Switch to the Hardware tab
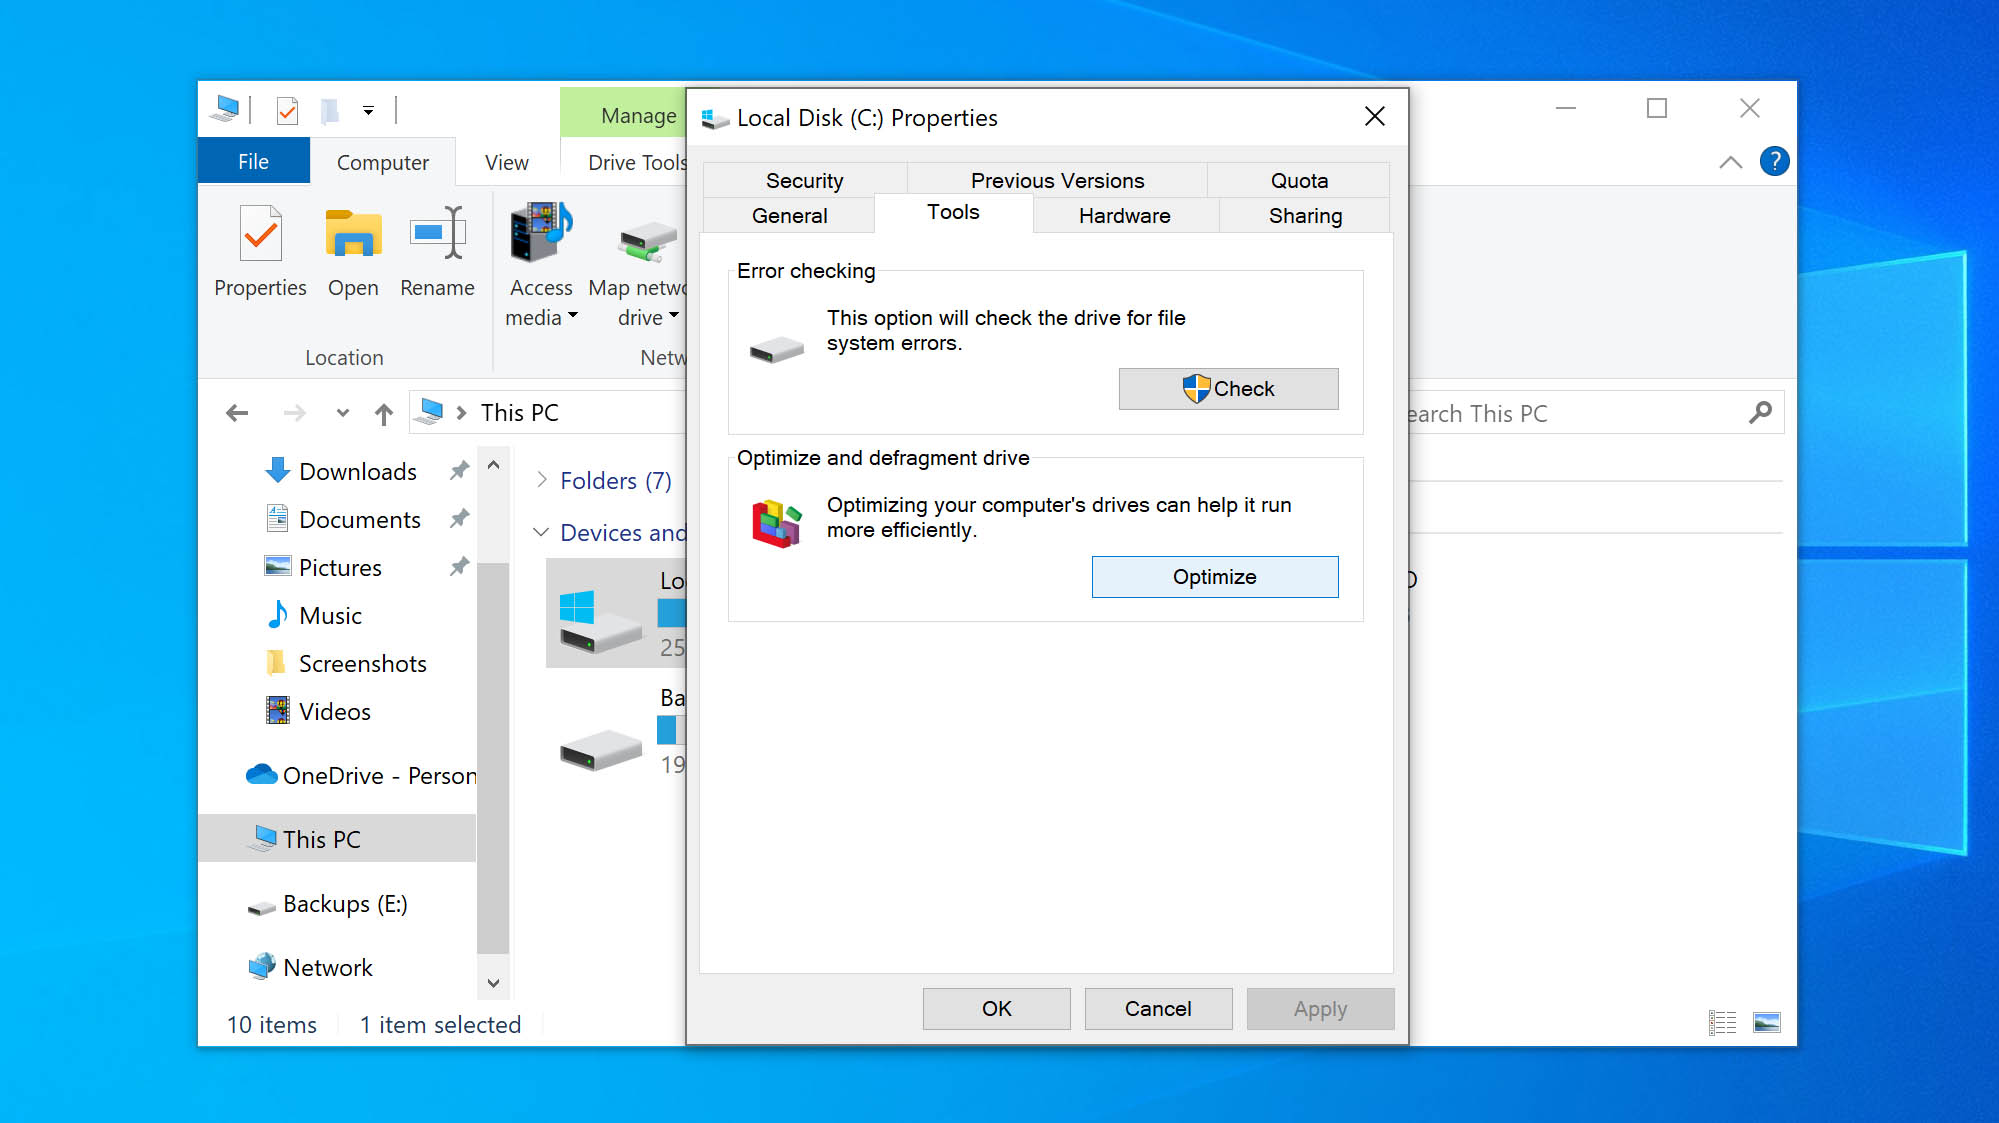 [x=1124, y=216]
